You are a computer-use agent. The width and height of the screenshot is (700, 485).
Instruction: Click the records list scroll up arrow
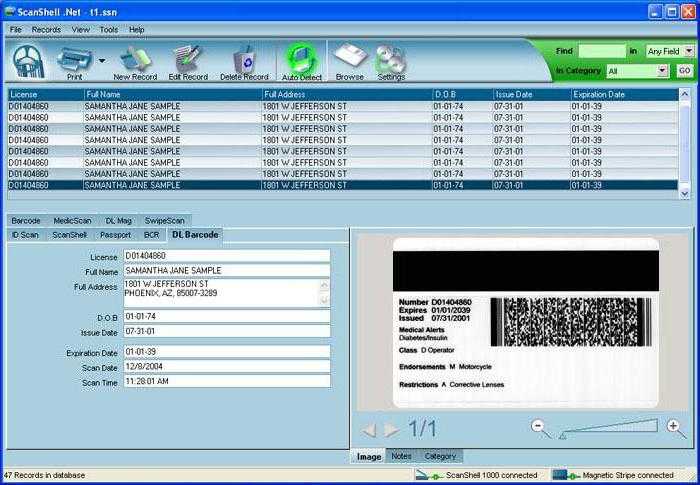(684, 94)
